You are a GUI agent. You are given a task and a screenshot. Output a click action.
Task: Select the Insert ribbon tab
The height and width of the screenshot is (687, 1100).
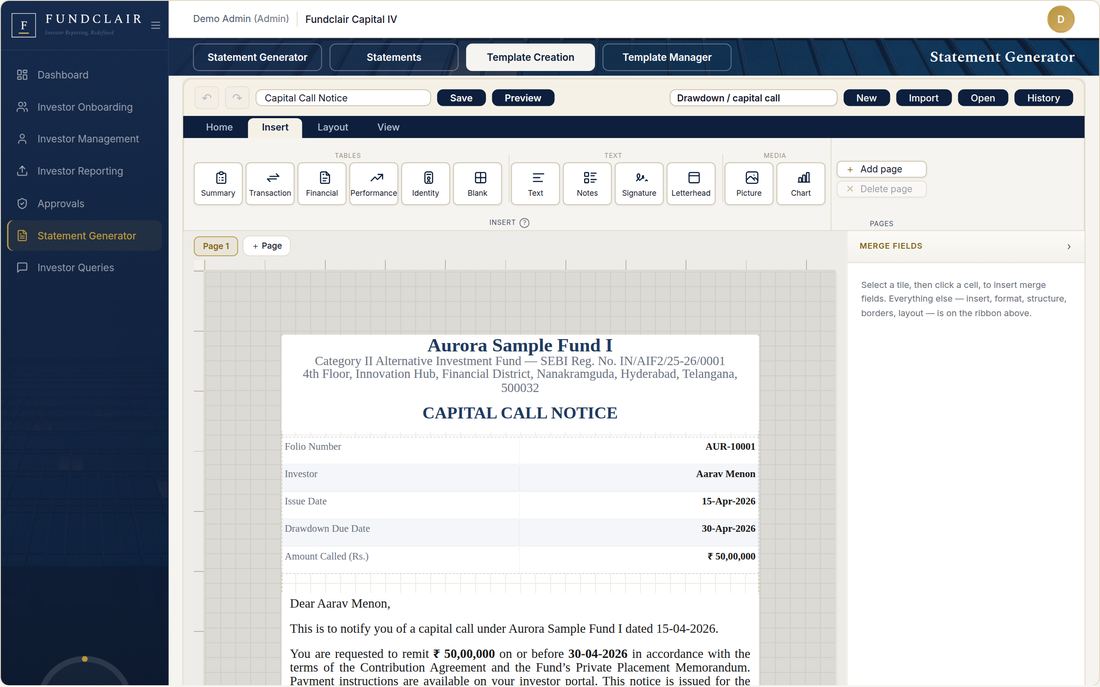(x=275, y=127)
